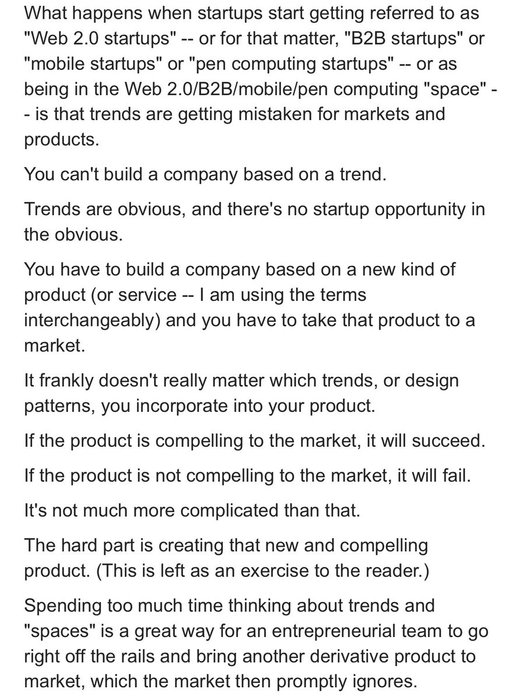Image resolution: width=530 pixels, height=700 pixels.
Task: Click the sentence ending "it will fail."
Action: [x=247, y=476]
